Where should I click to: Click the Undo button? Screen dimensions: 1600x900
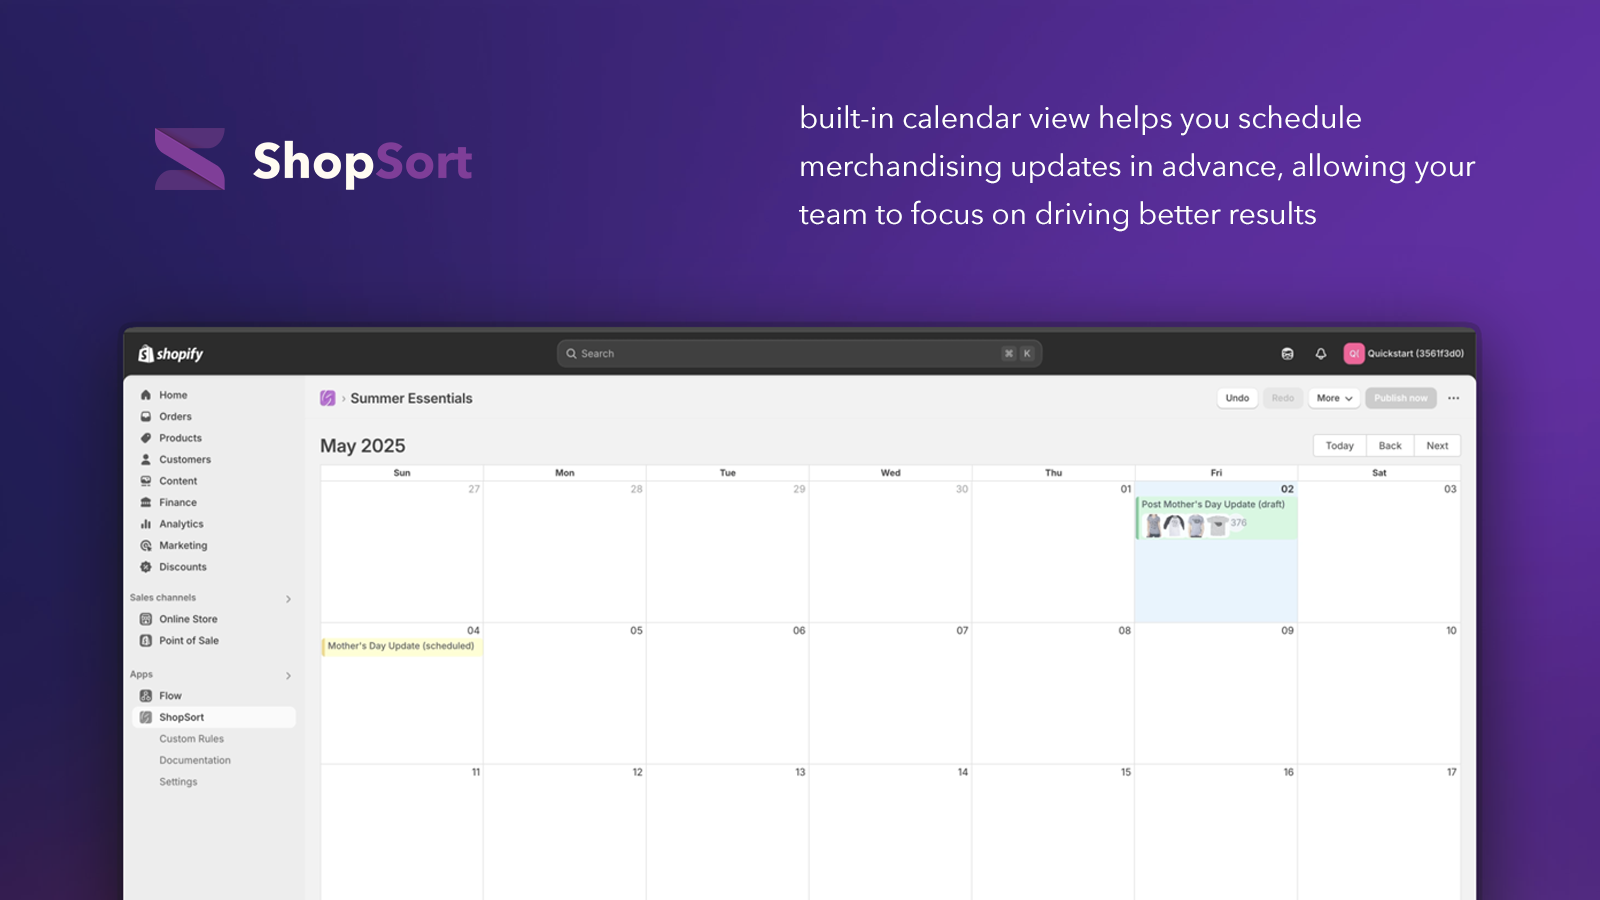pos(1237,398)
